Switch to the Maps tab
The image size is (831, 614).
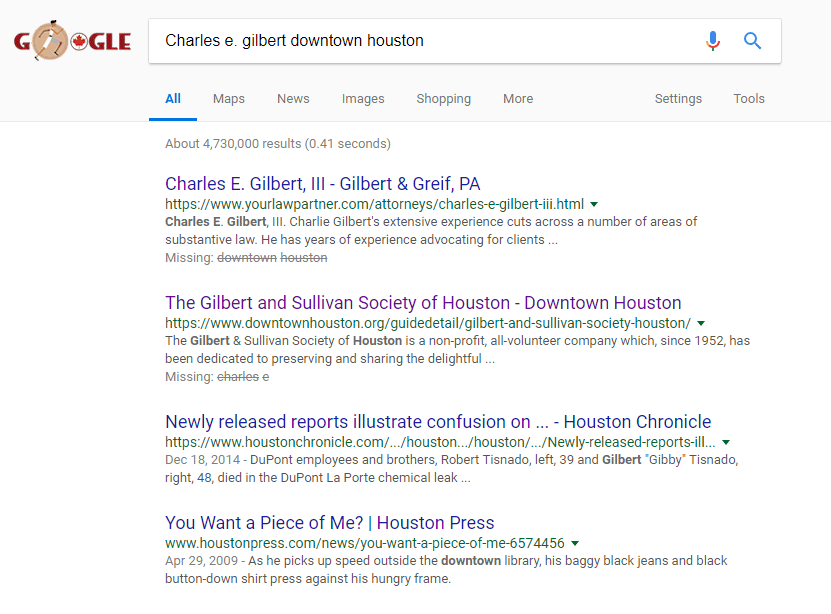click(228, 99)
